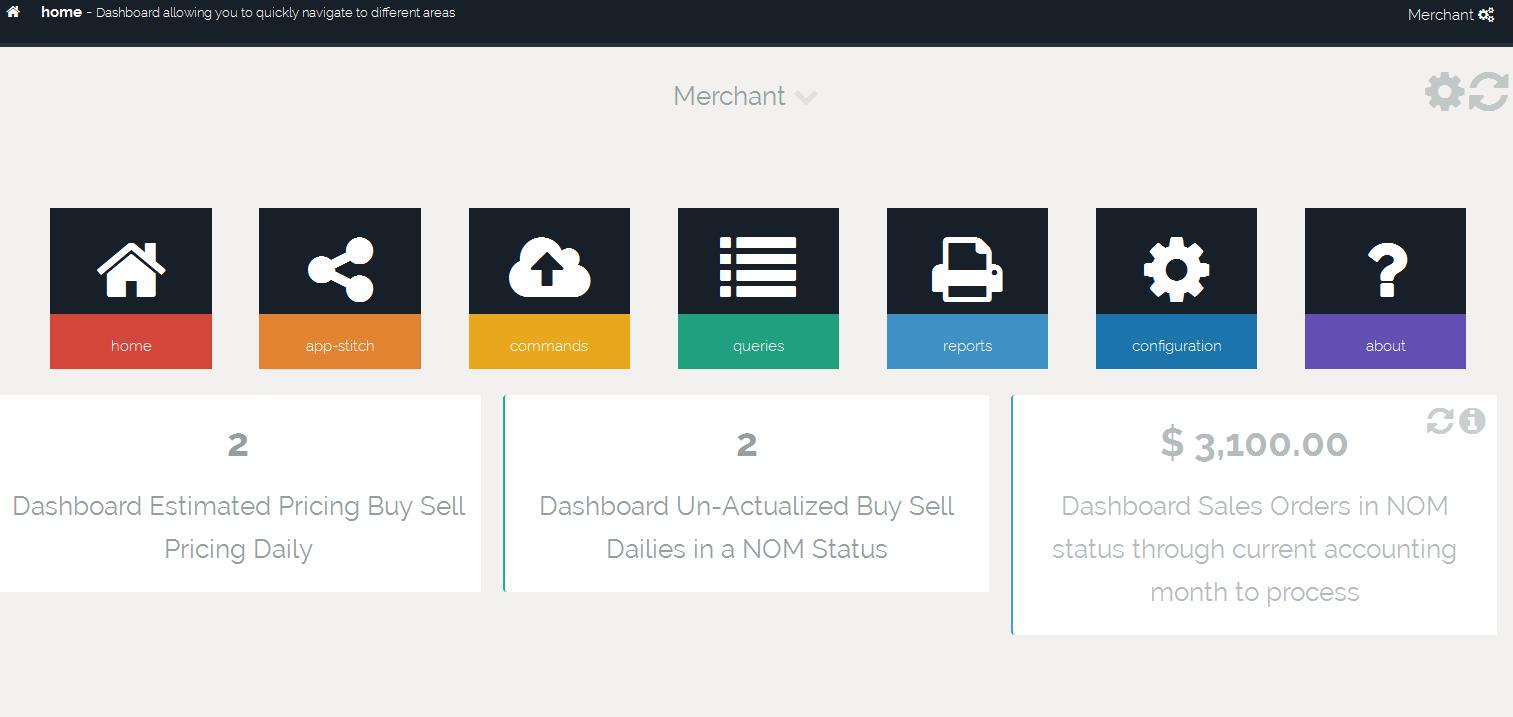Expand the Merchant dropdown chevron
The width and height of the screenshot is (1513, 717).
click(x=806, y=97)
